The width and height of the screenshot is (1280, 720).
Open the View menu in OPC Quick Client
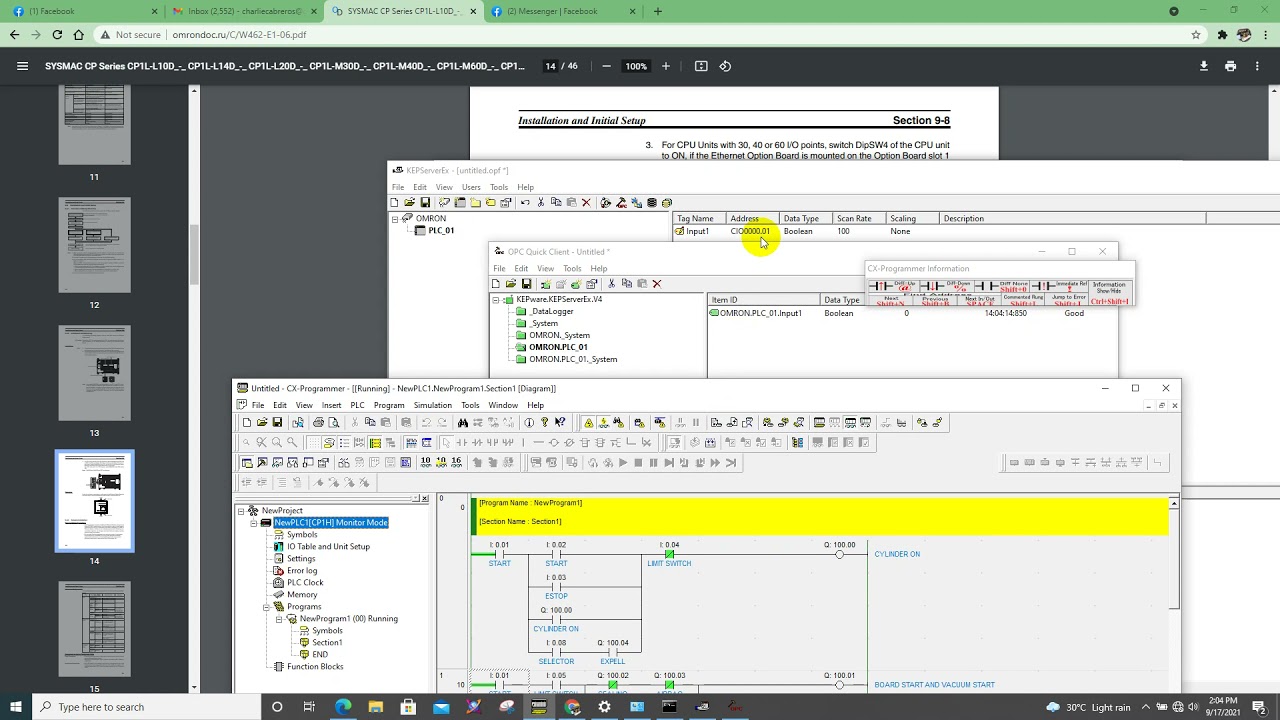coord(545,268)
